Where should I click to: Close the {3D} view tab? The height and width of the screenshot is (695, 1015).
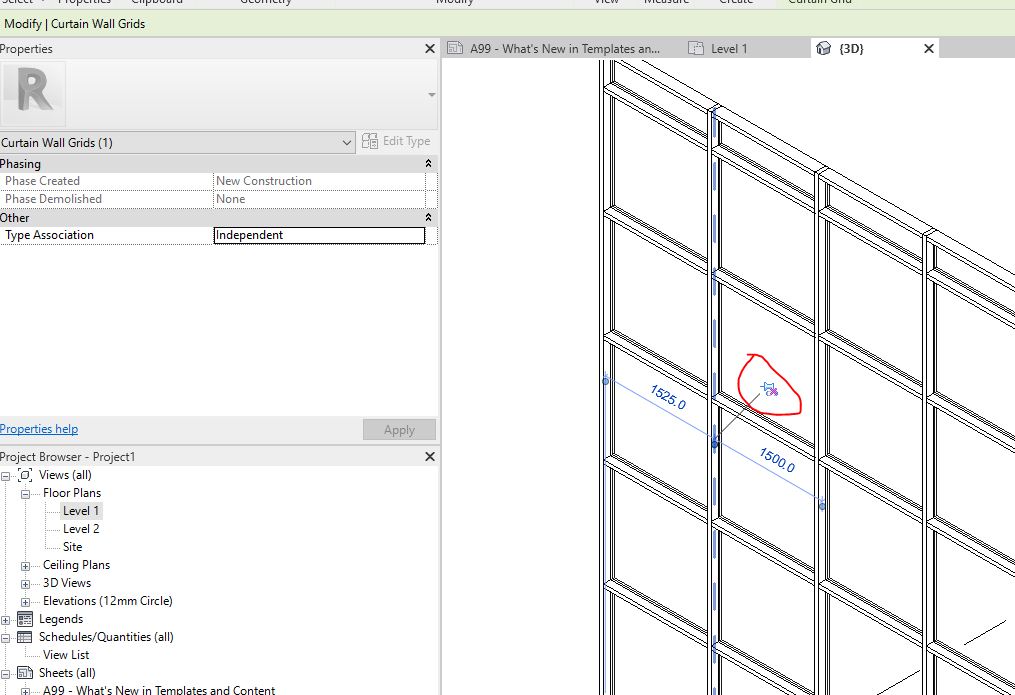(x=928, y=49)
